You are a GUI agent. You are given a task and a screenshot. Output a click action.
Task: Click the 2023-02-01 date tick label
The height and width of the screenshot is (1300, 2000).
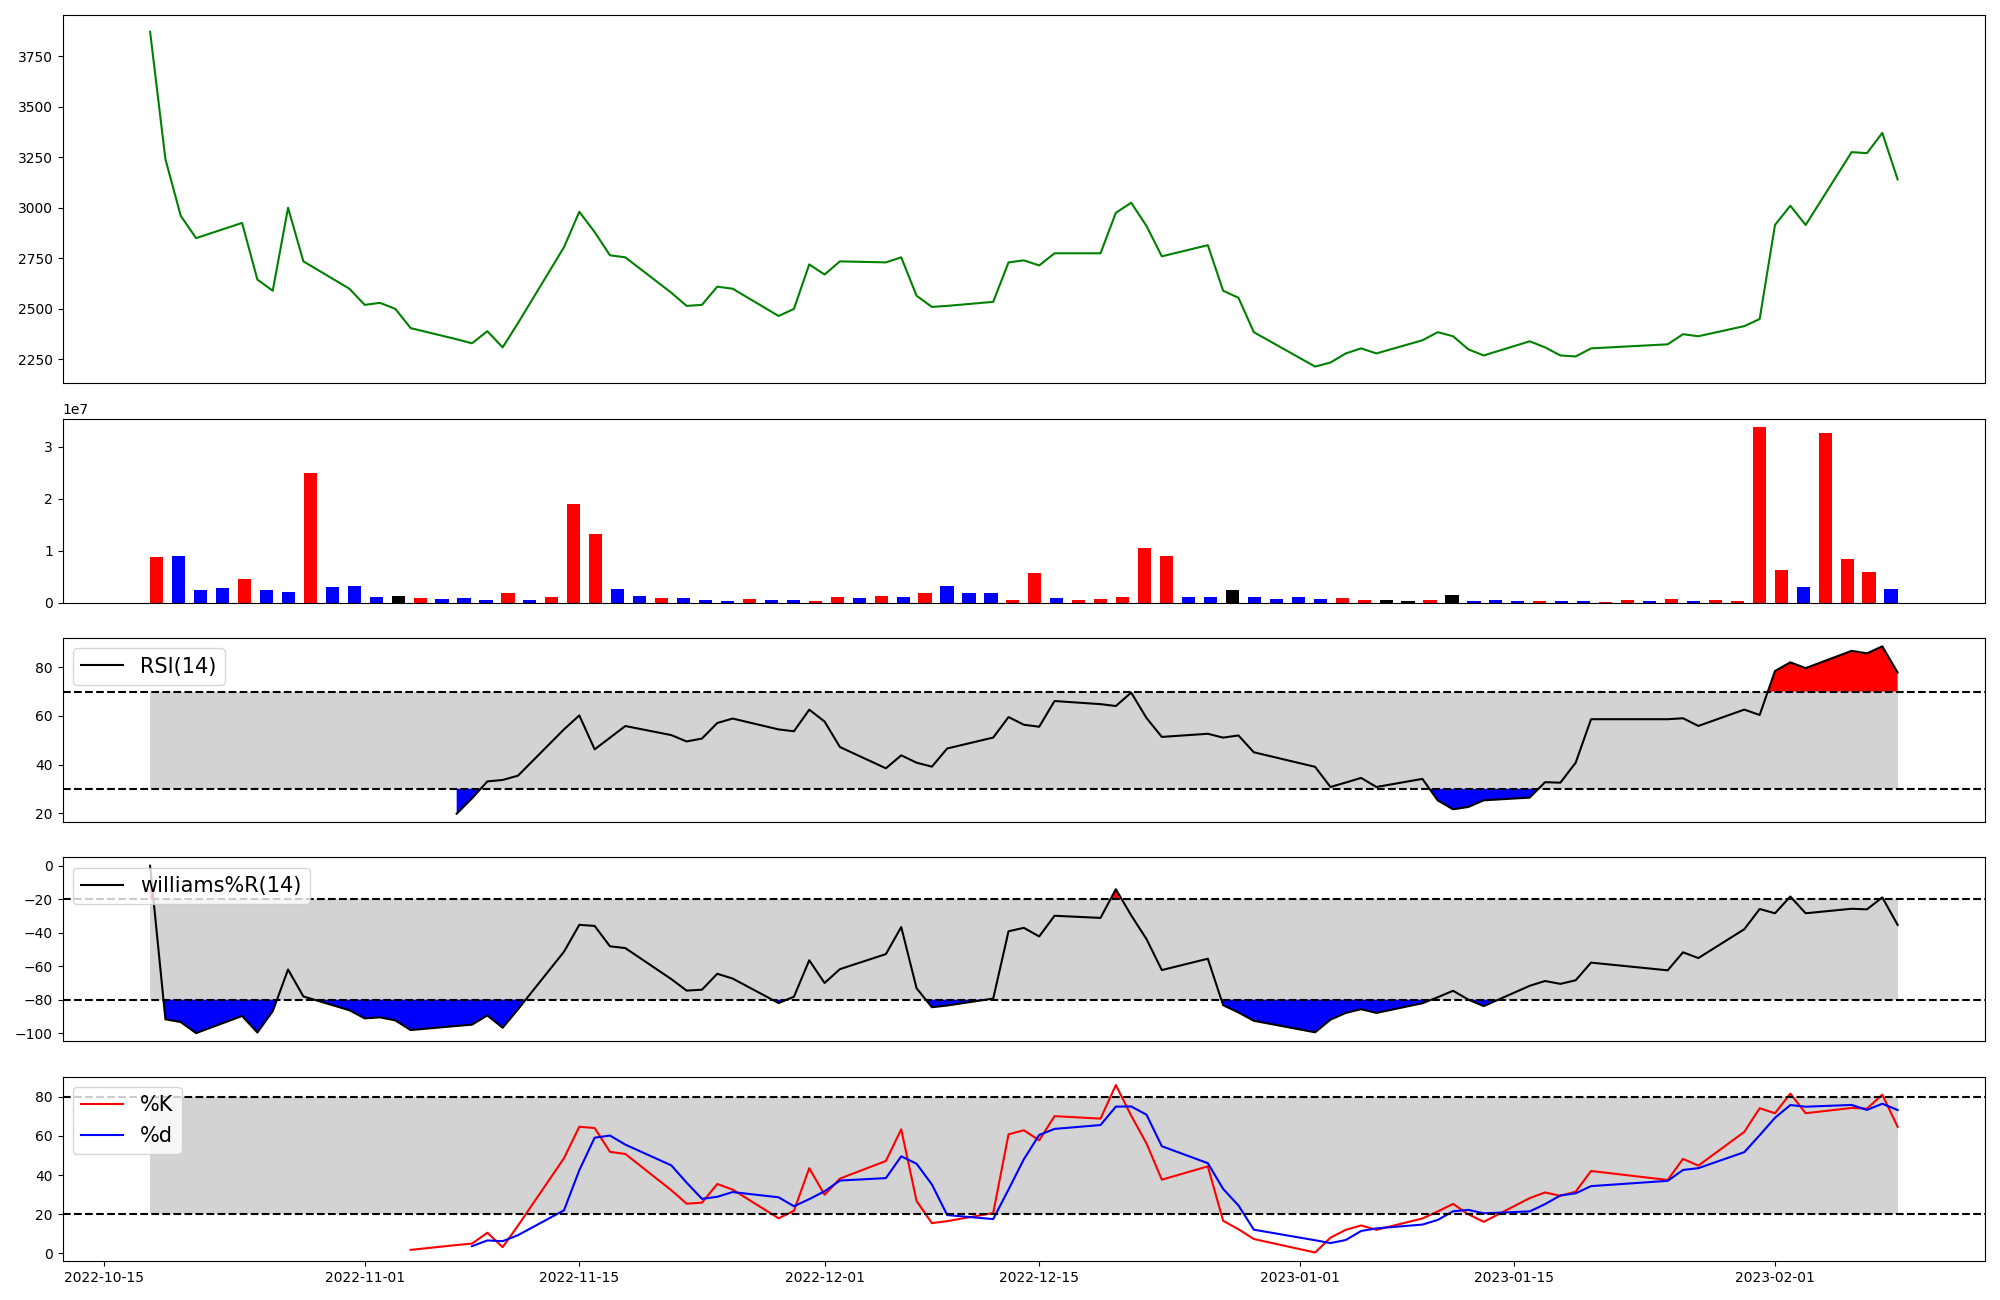click(x=1775, y=1277)
